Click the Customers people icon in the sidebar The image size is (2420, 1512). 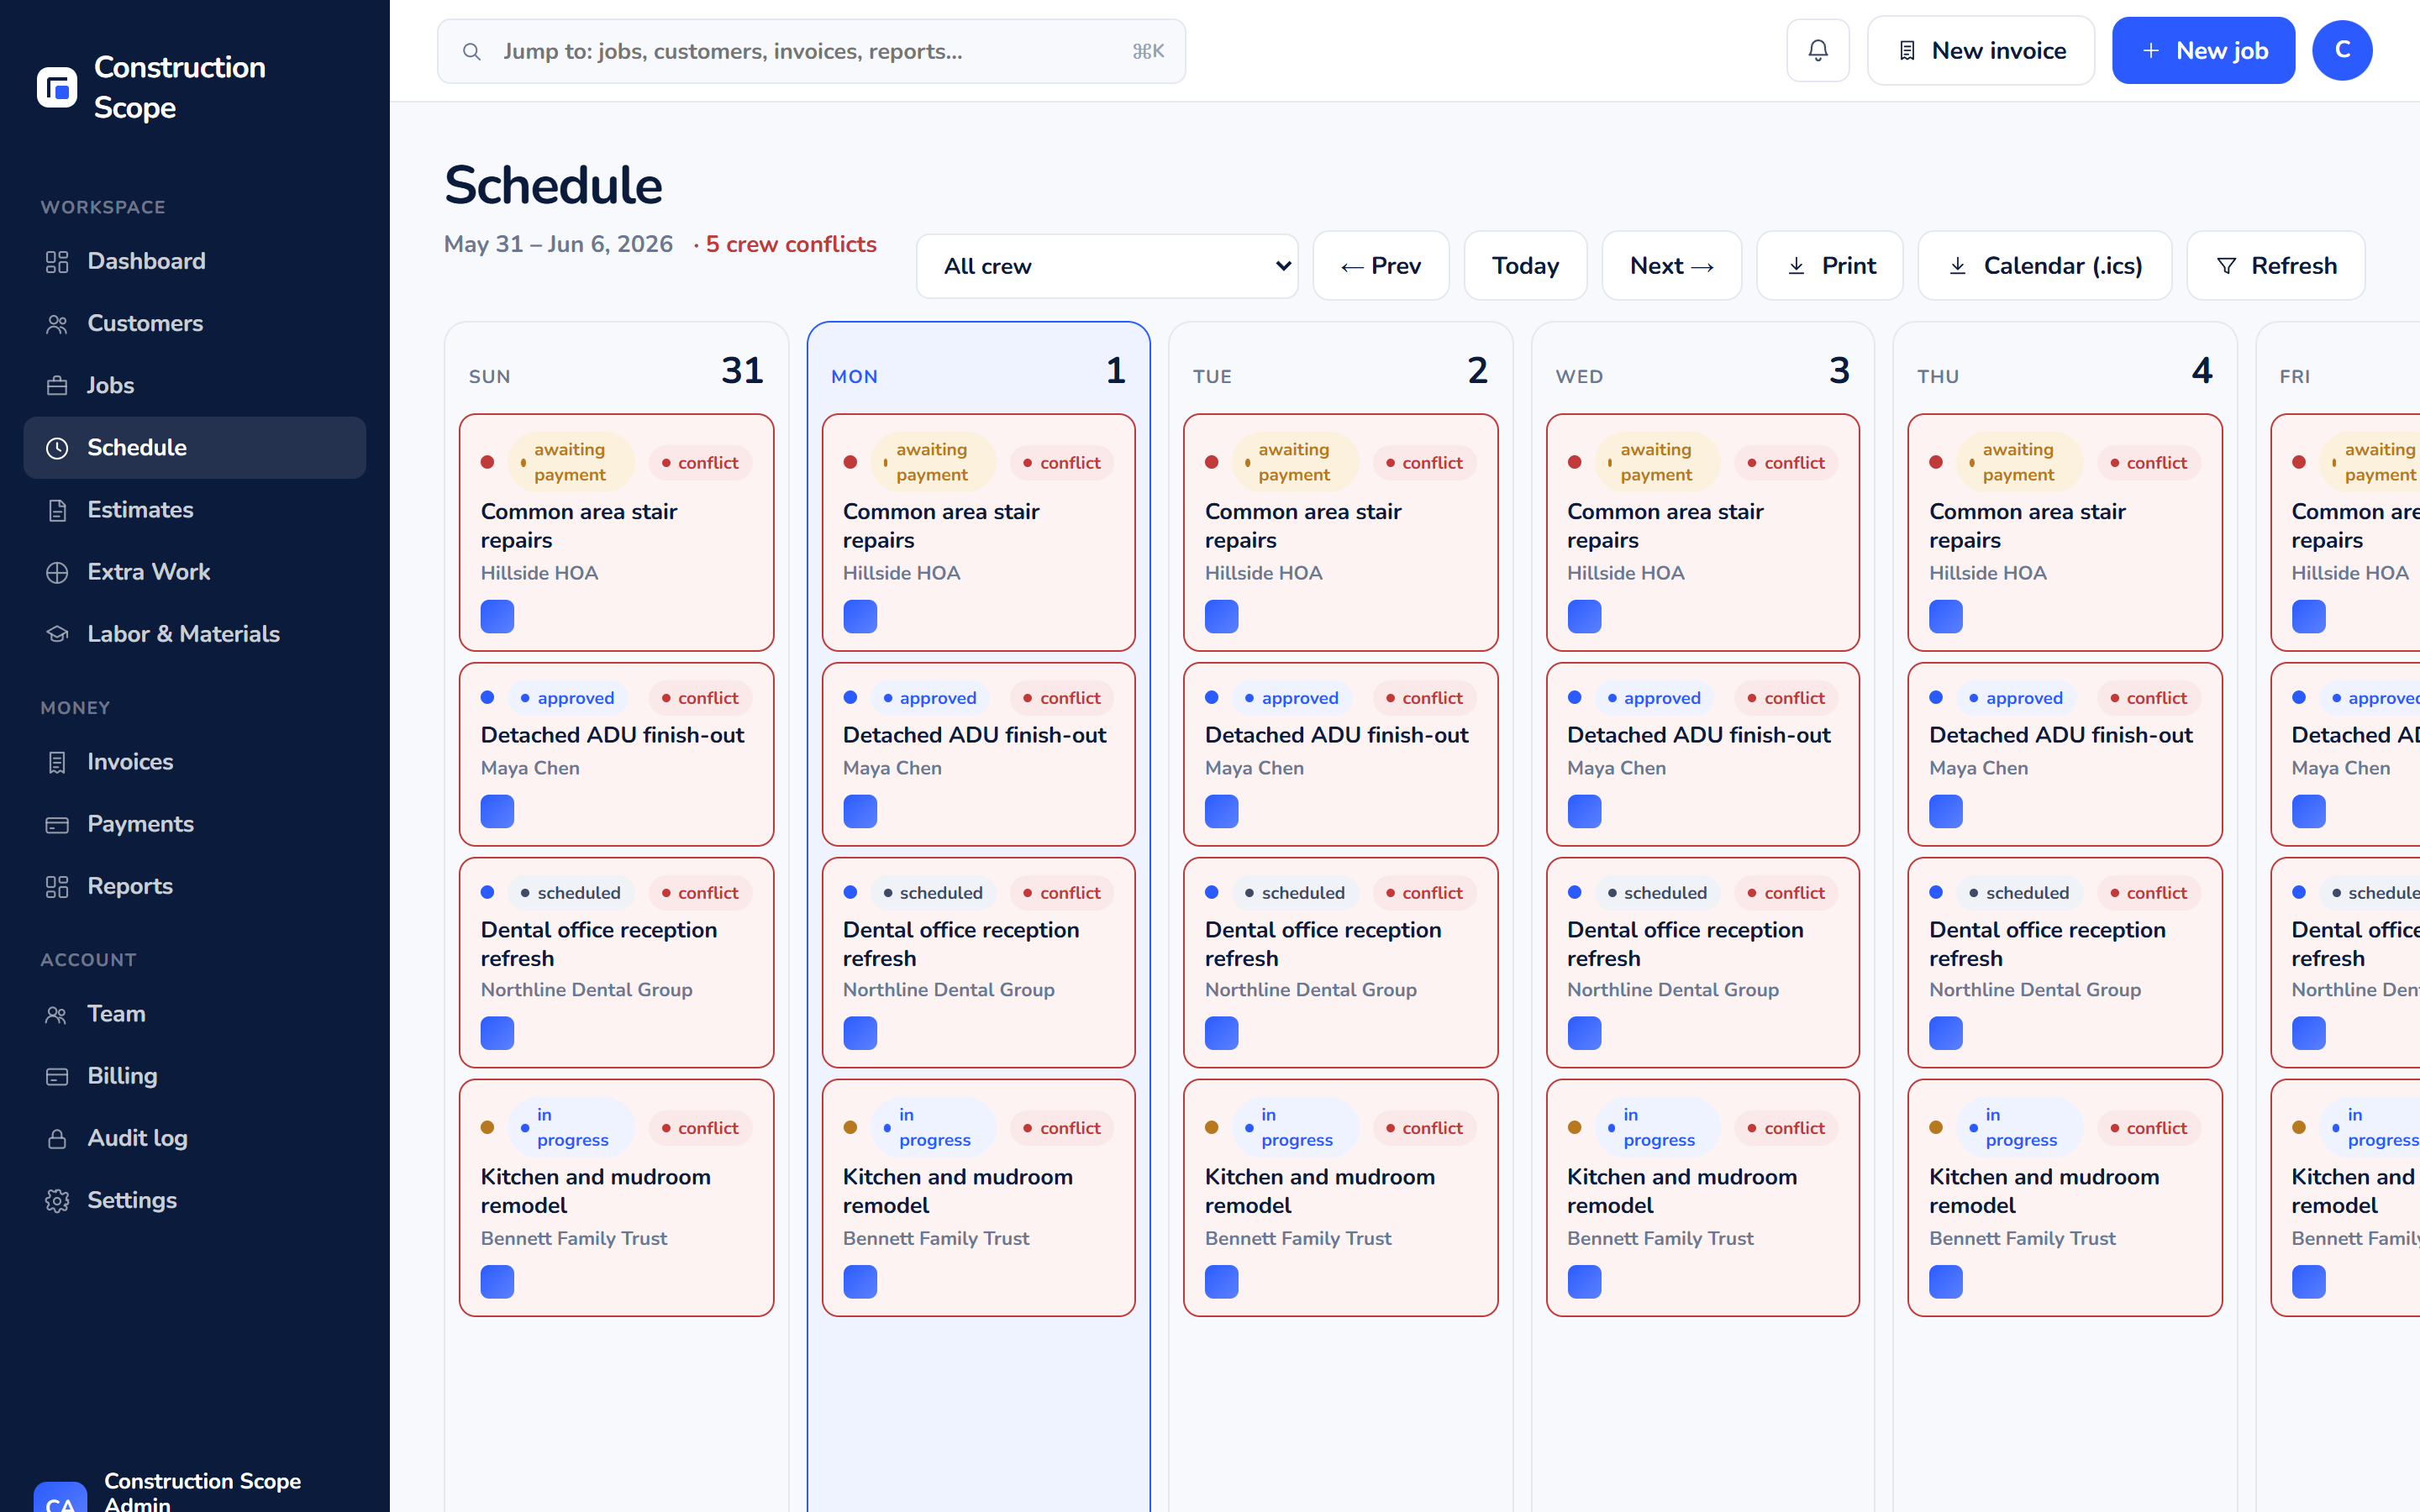pos(57,324)
